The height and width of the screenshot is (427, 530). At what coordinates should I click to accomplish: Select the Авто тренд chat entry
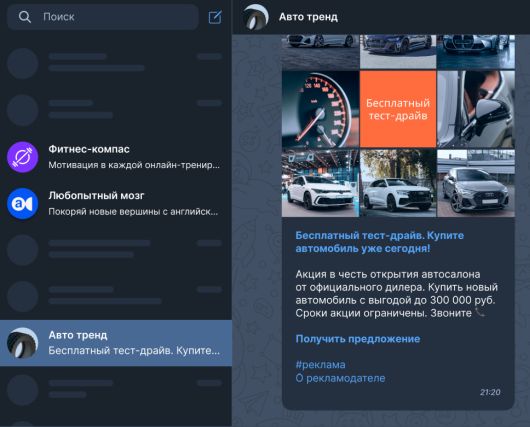116,343
